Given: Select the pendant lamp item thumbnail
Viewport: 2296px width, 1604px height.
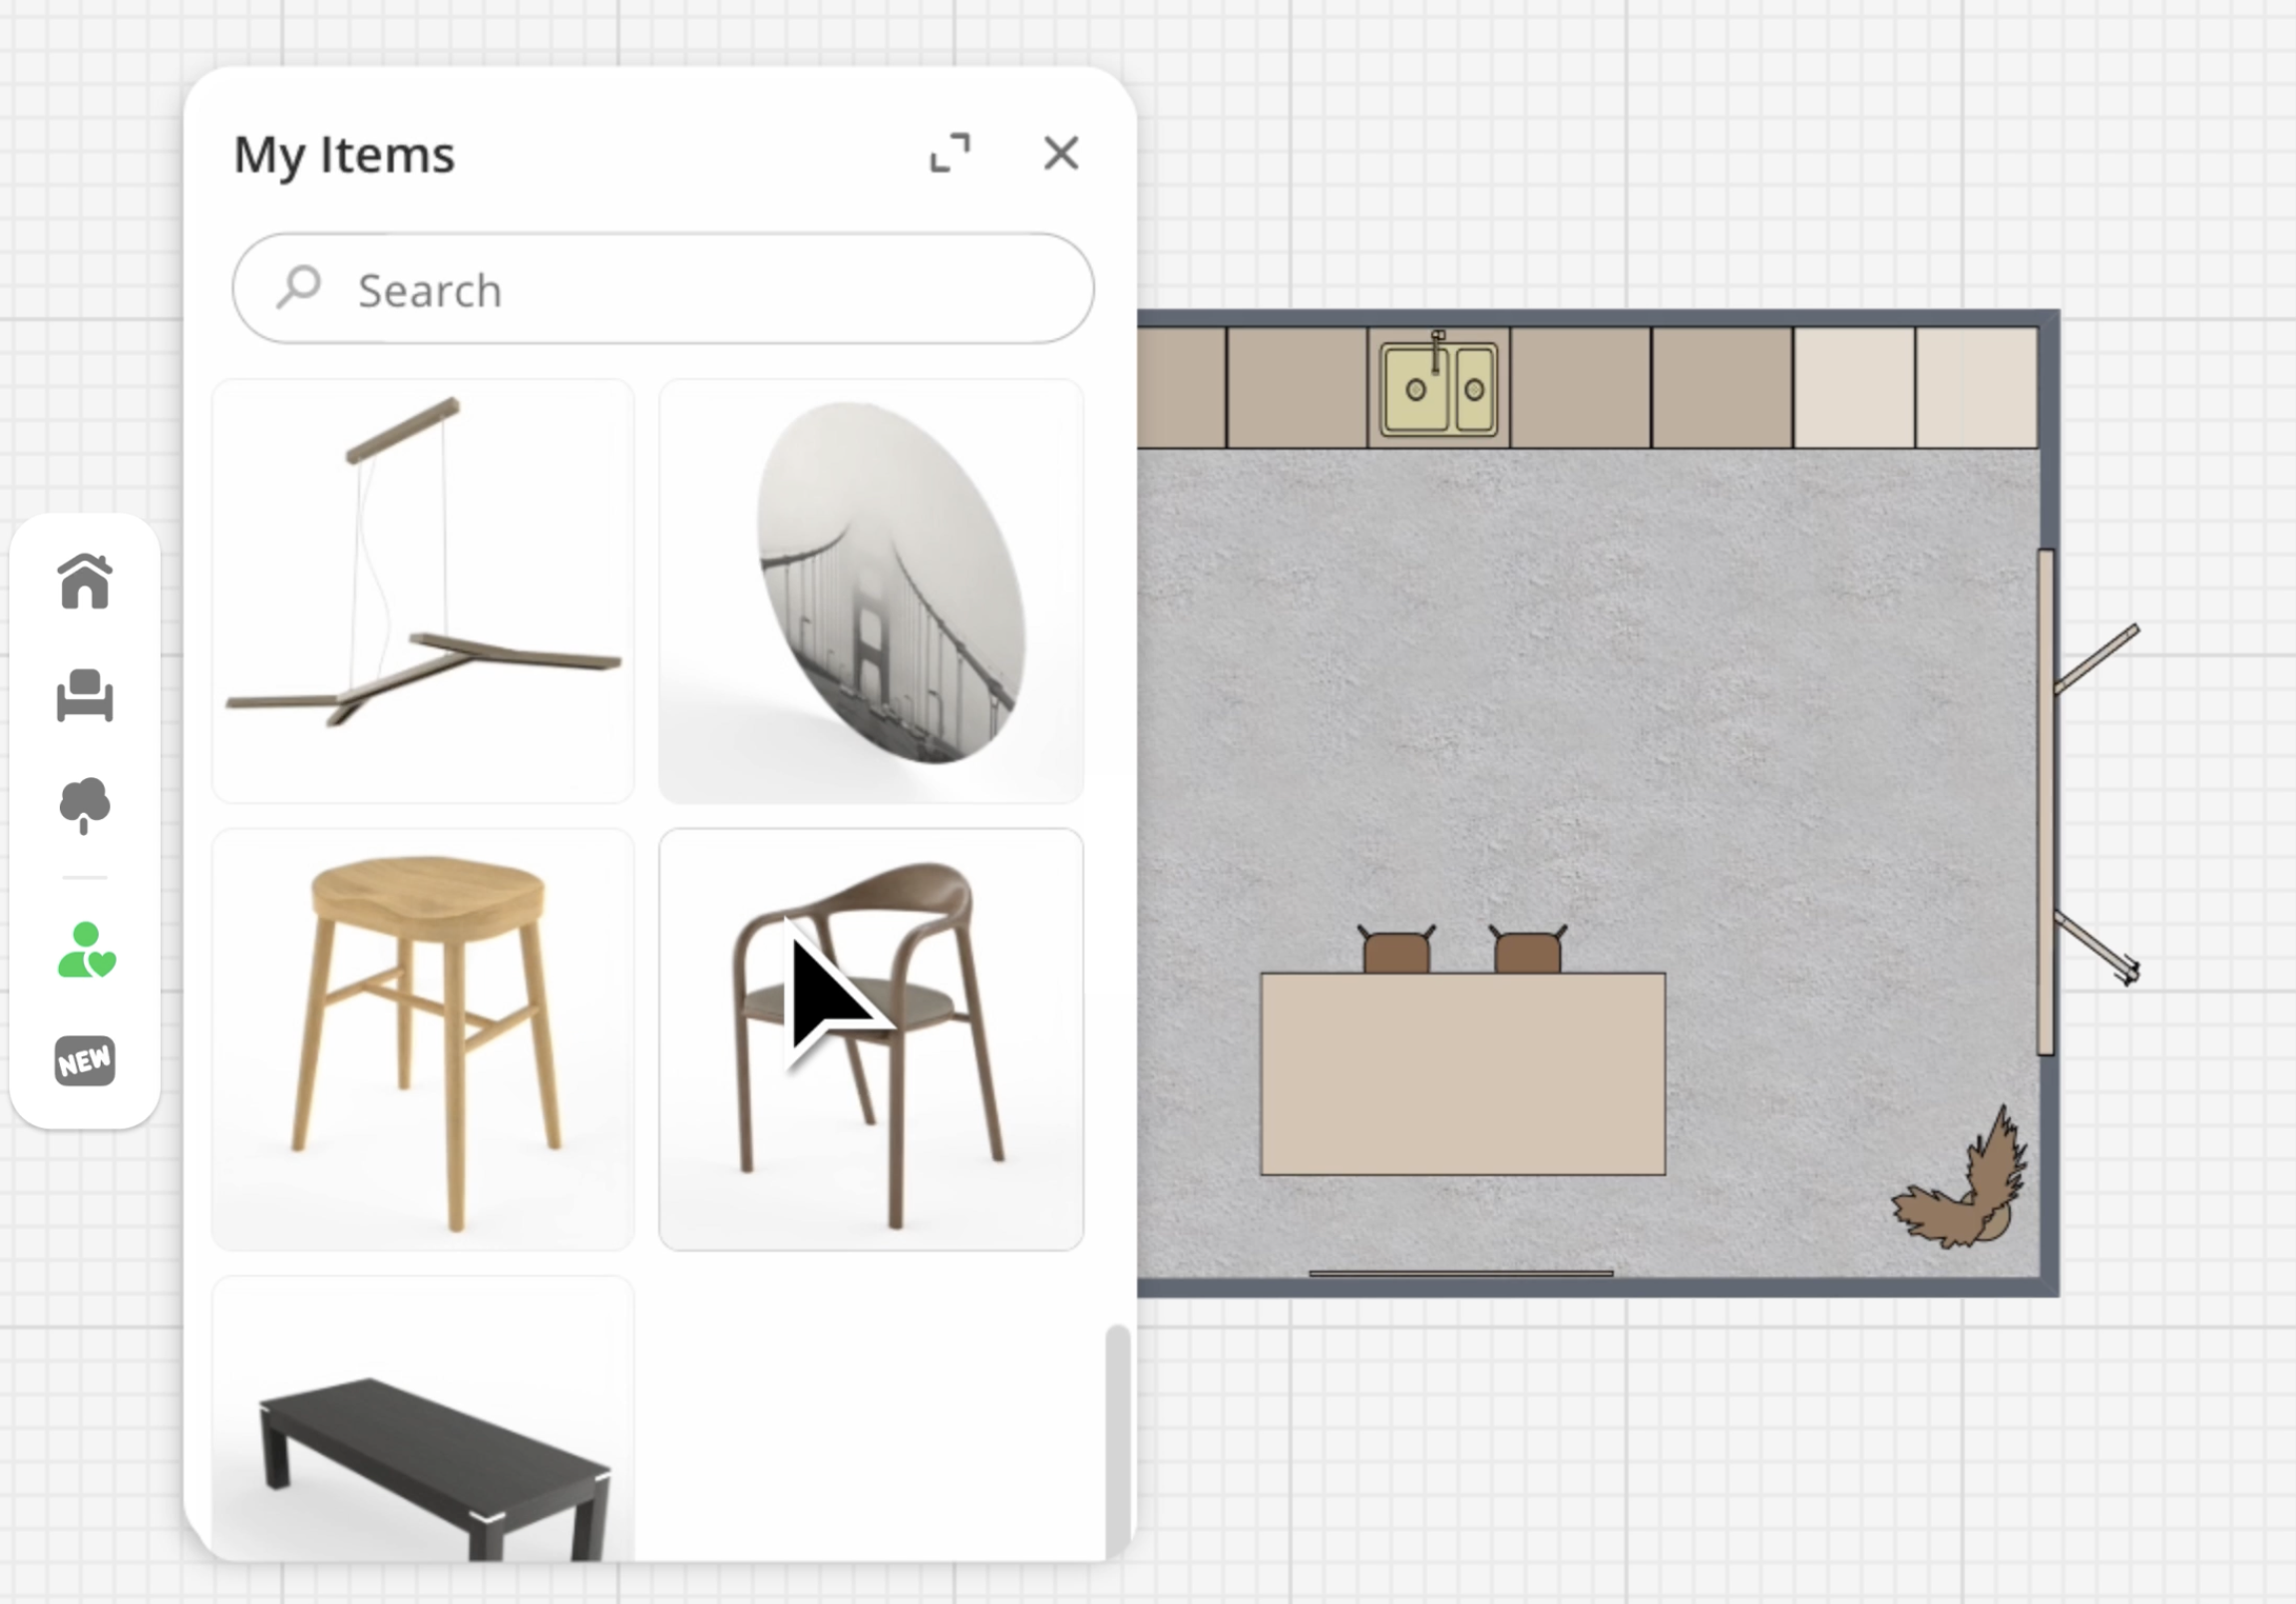Looking at the screenshot, I should pos(423,590).
